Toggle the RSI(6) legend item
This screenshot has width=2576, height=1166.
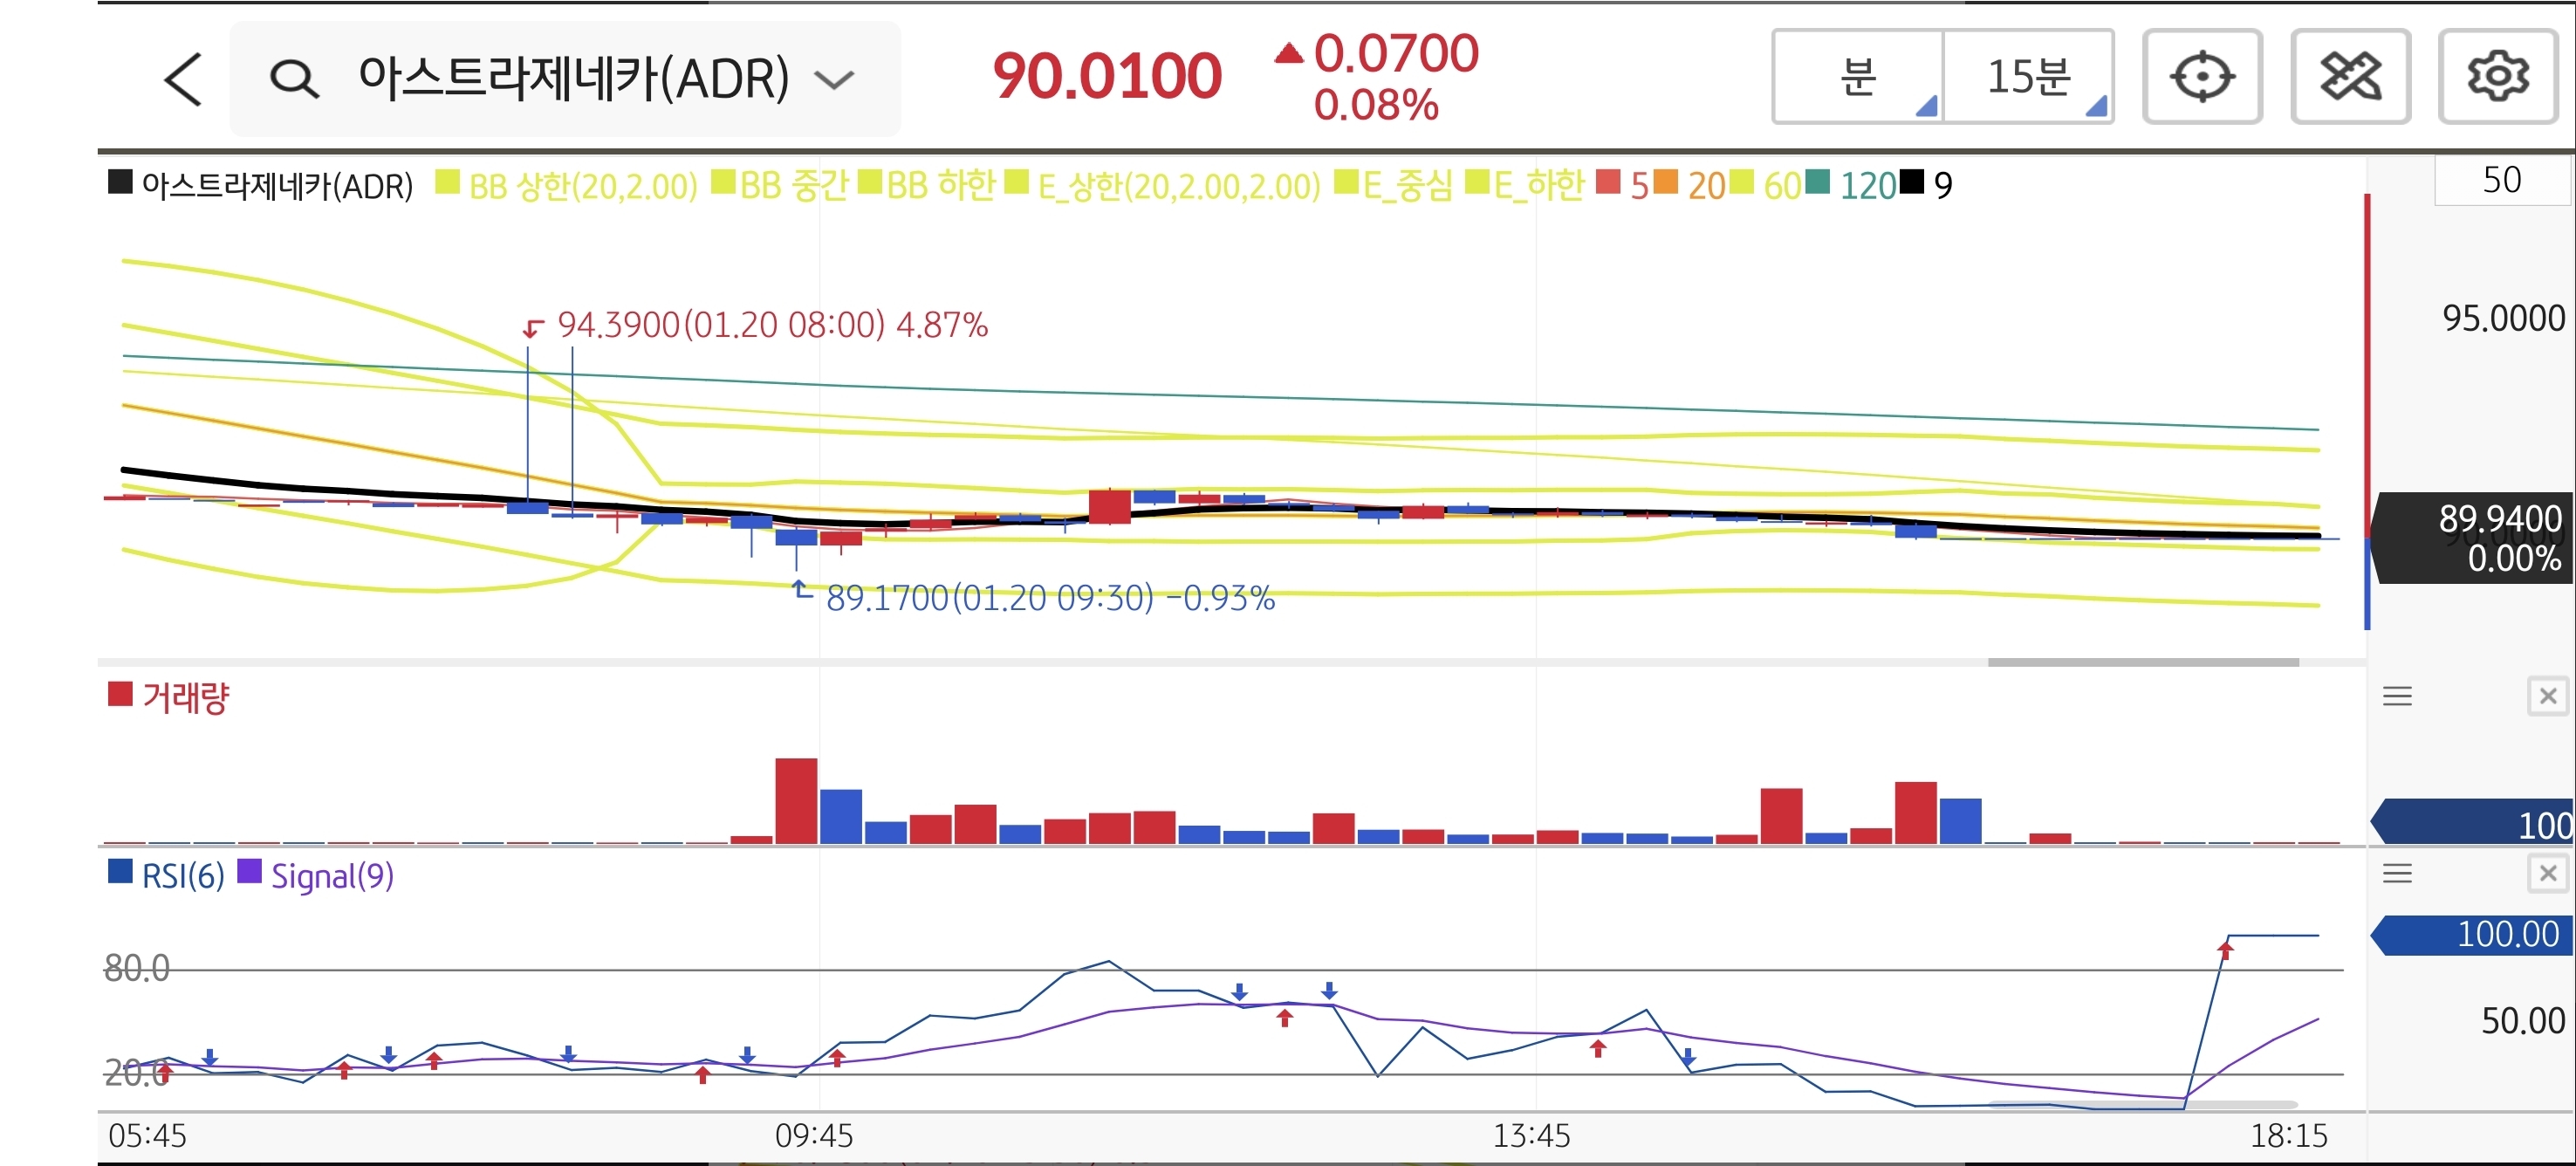(x=182, y=876)
